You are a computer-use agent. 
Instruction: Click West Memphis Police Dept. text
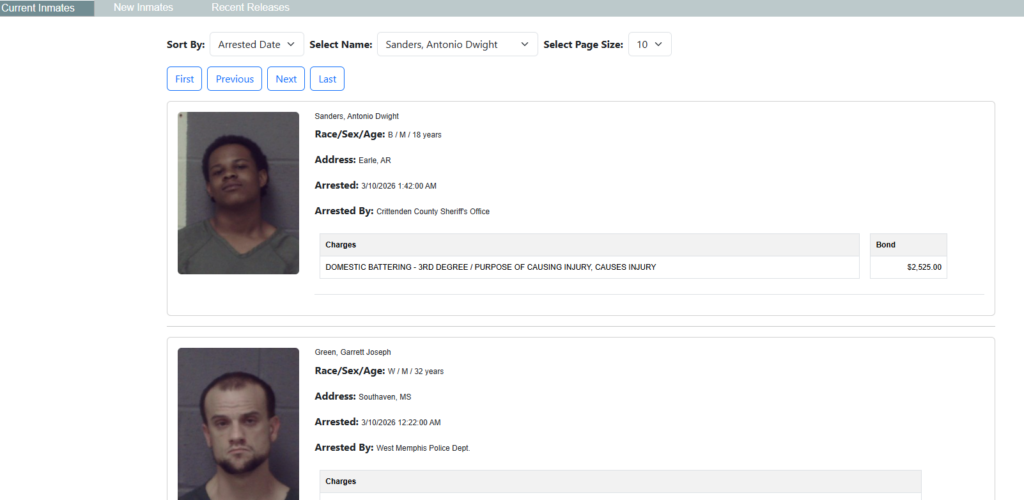click(x=422, y=448)
